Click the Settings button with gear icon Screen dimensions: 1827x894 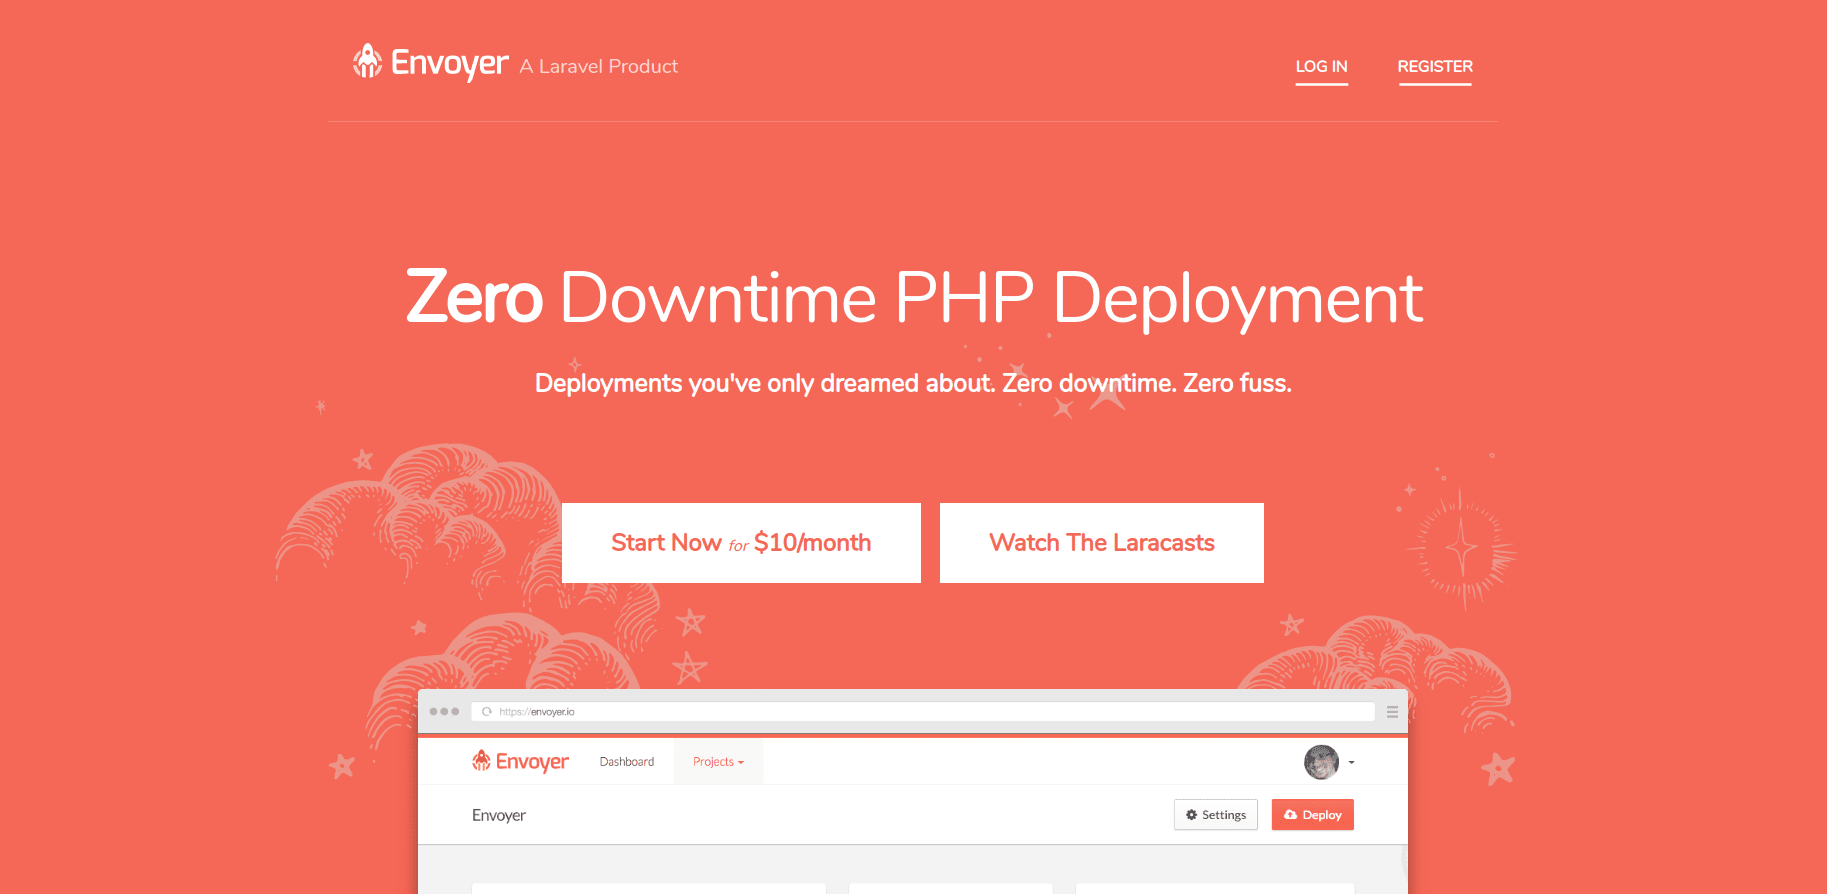(1216, 815)
